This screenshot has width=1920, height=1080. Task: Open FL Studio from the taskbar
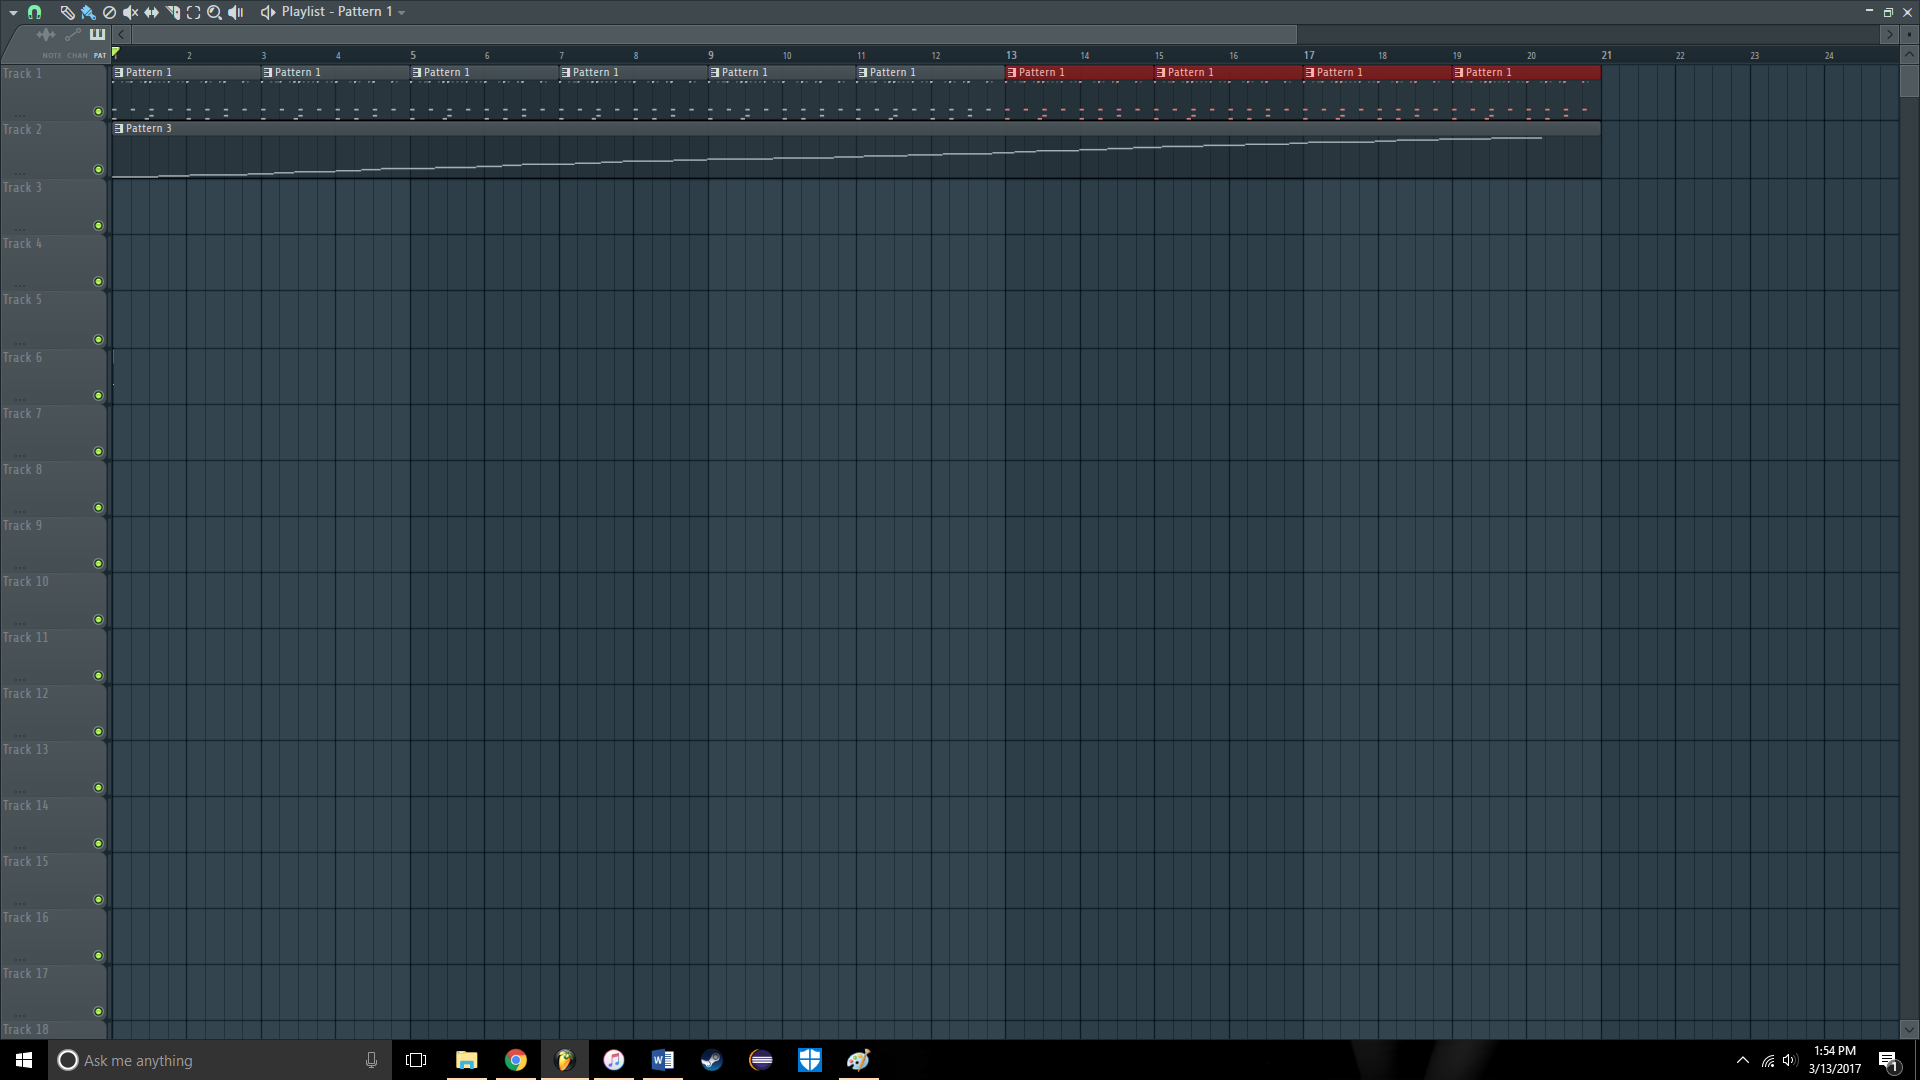tap(564, 1060)
